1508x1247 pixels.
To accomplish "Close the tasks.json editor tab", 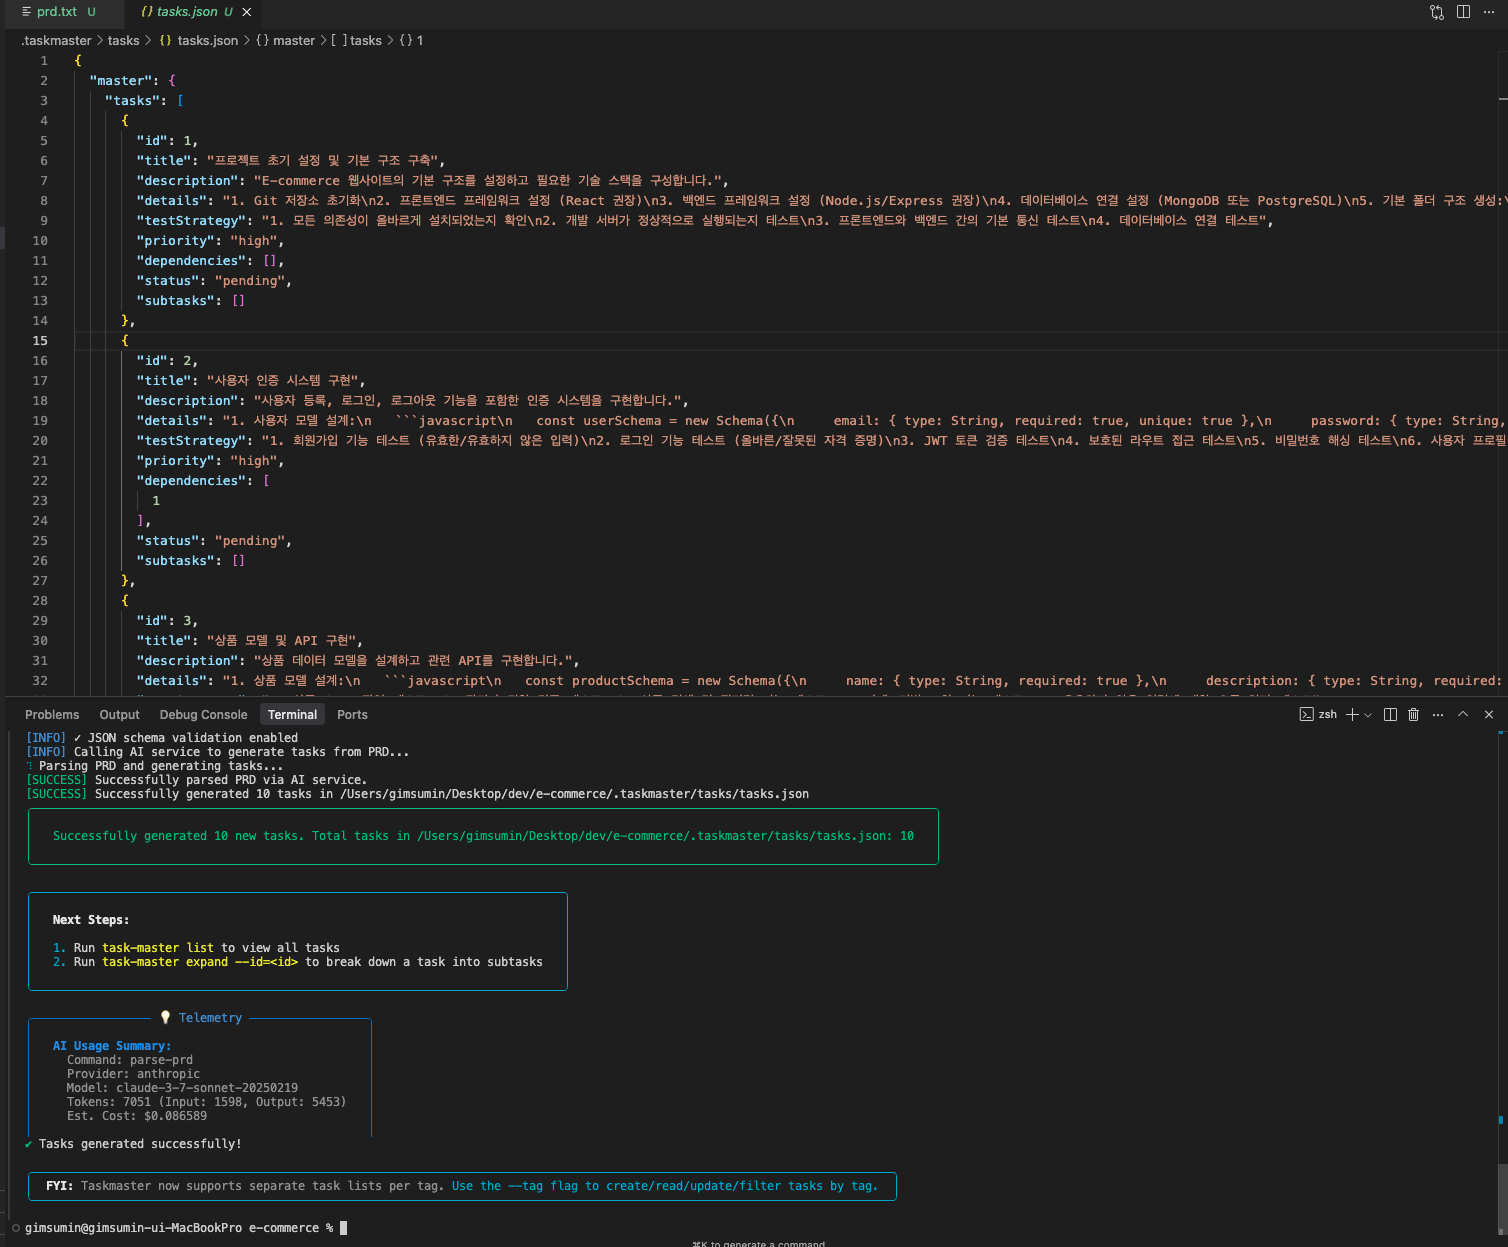I will (247, 12).
